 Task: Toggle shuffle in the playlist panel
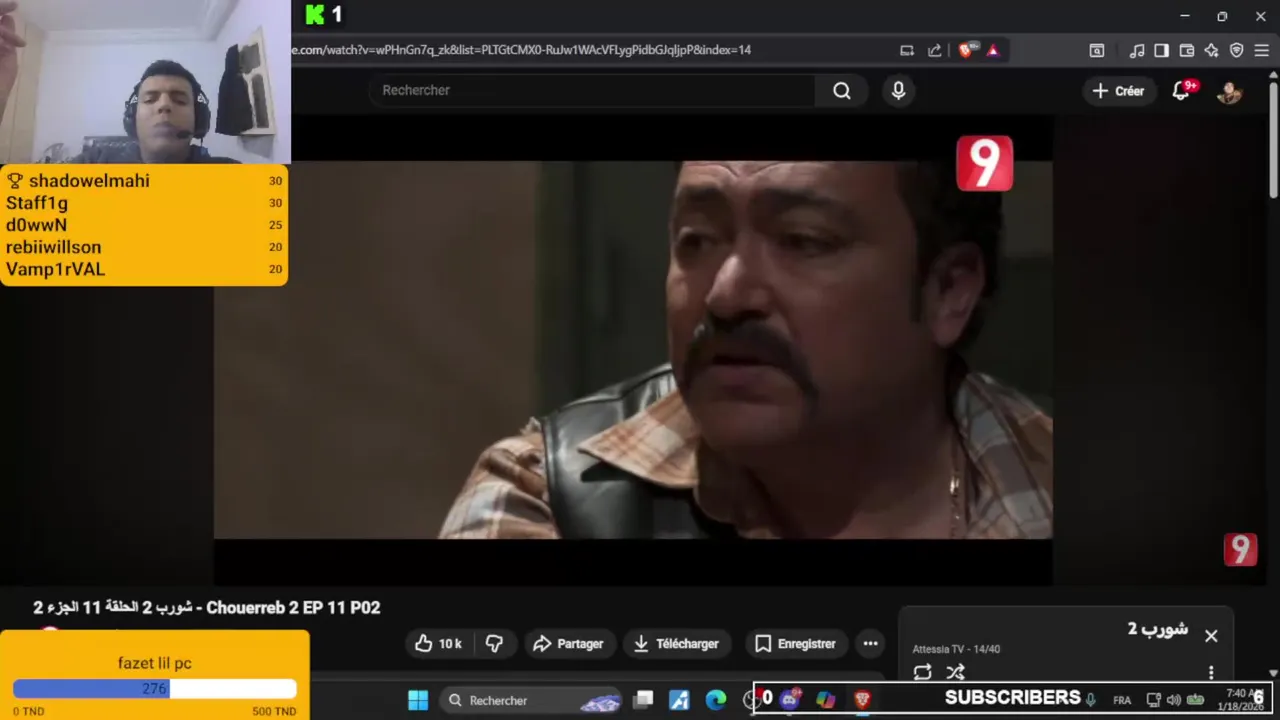(956, 672)
